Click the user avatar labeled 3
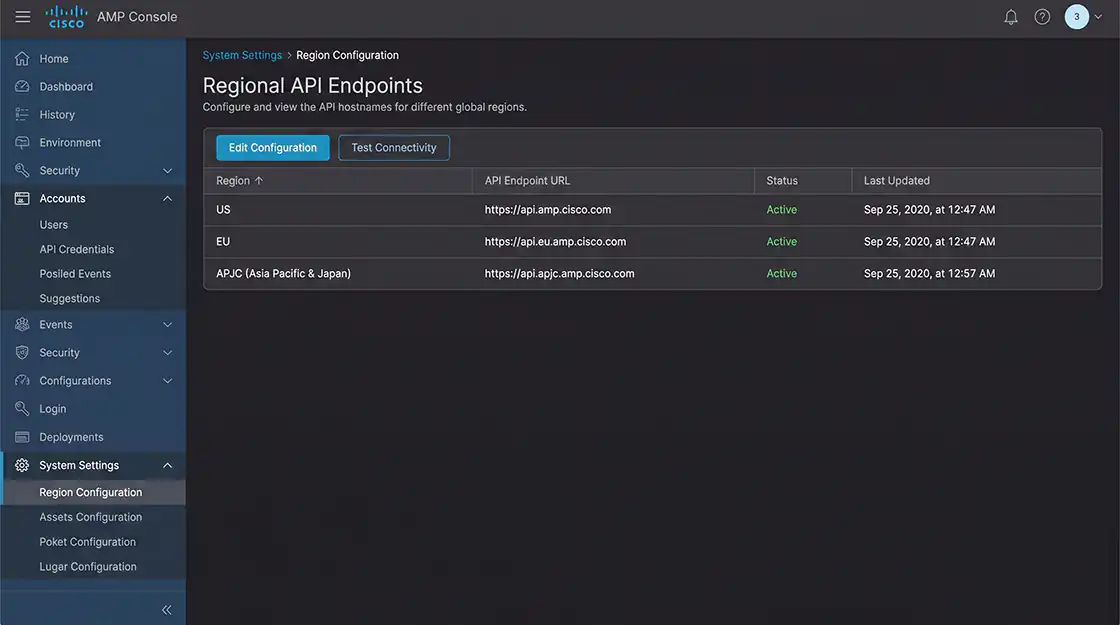The height and width of the screenshot is (625, 1120). (1076, 17)
